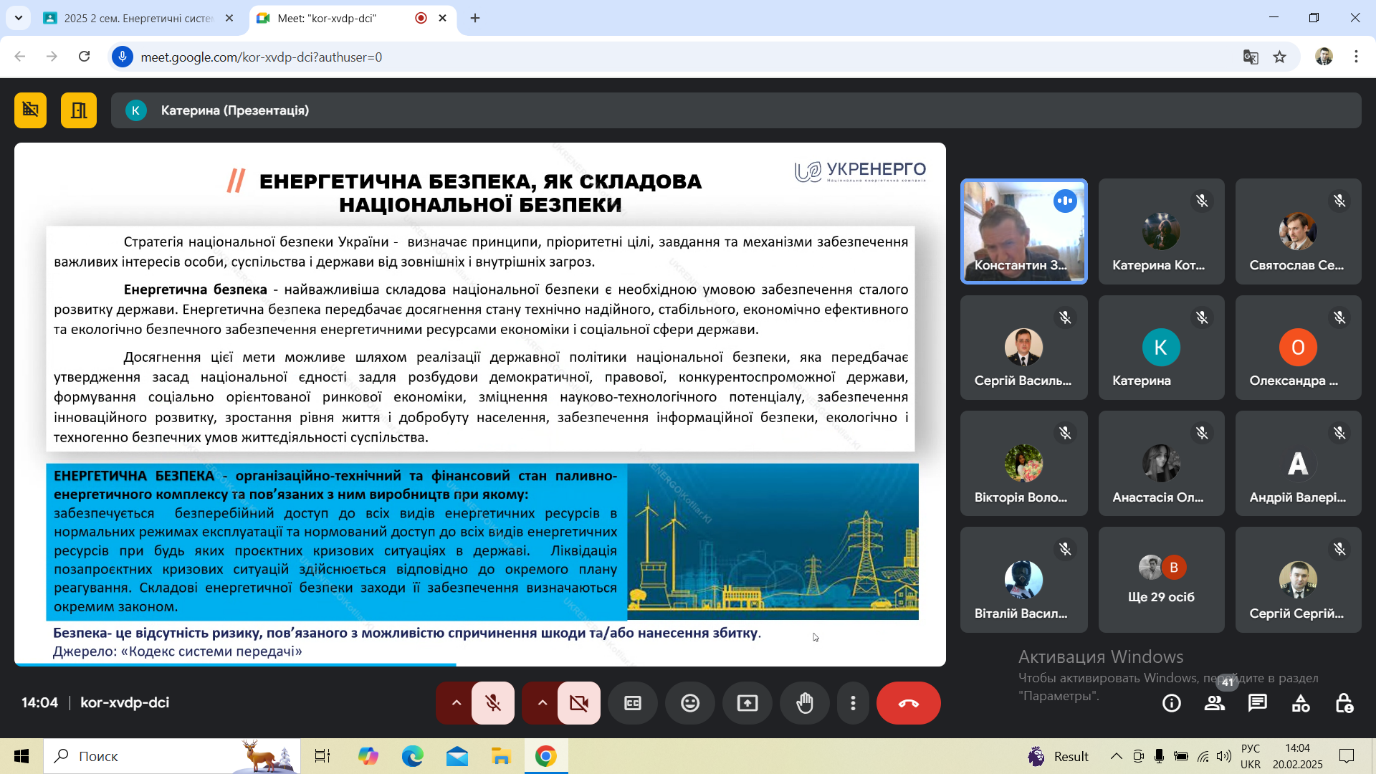Show the people list with 41 participants
Viewport: 1376px width, 774px height.
1215,703
